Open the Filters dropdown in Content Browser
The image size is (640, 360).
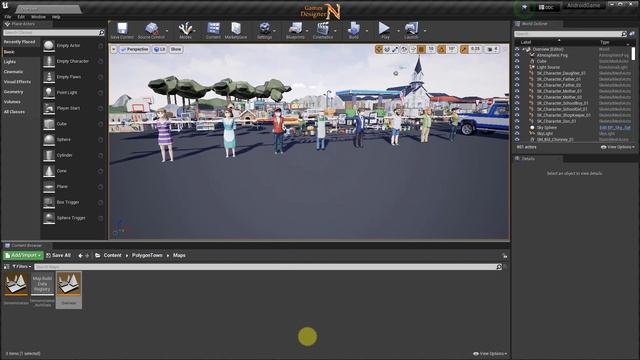coord(22,267)
